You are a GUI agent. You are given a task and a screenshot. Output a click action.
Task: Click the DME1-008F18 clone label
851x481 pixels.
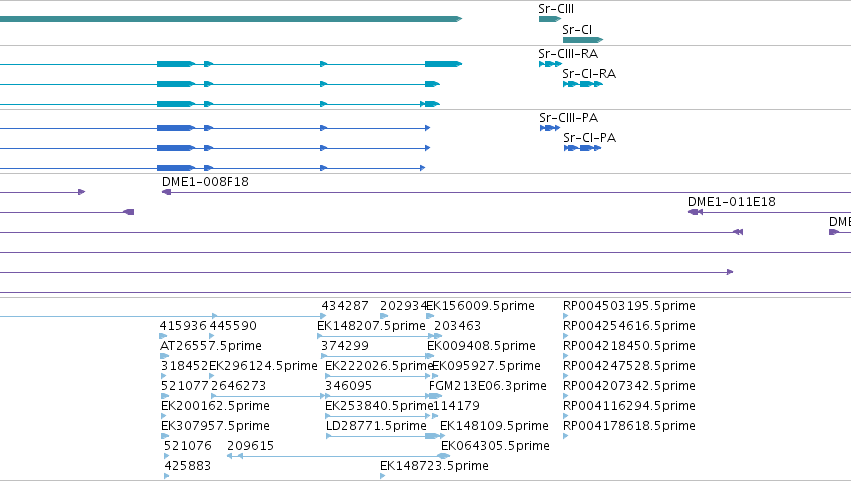[x=205, y=182]
